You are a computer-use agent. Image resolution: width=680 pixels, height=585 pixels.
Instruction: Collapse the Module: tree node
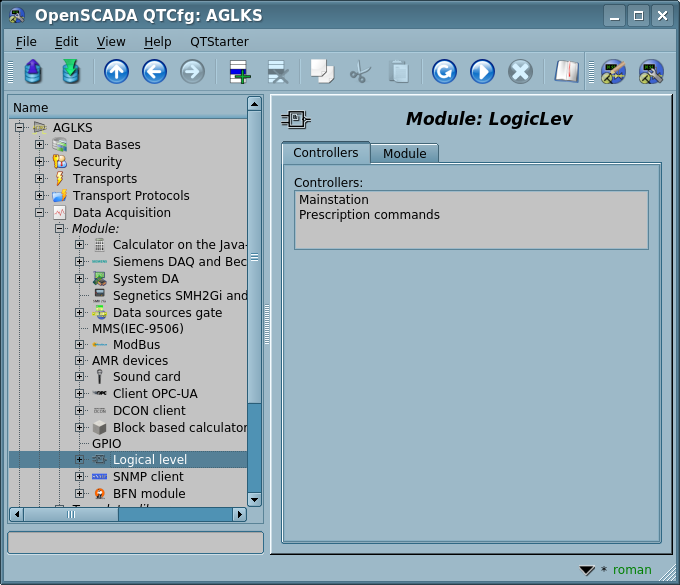point(59,229)
